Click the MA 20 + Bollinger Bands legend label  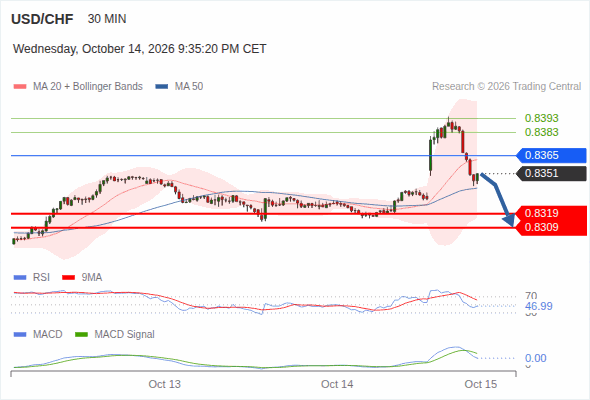click(x=88, y=87)
